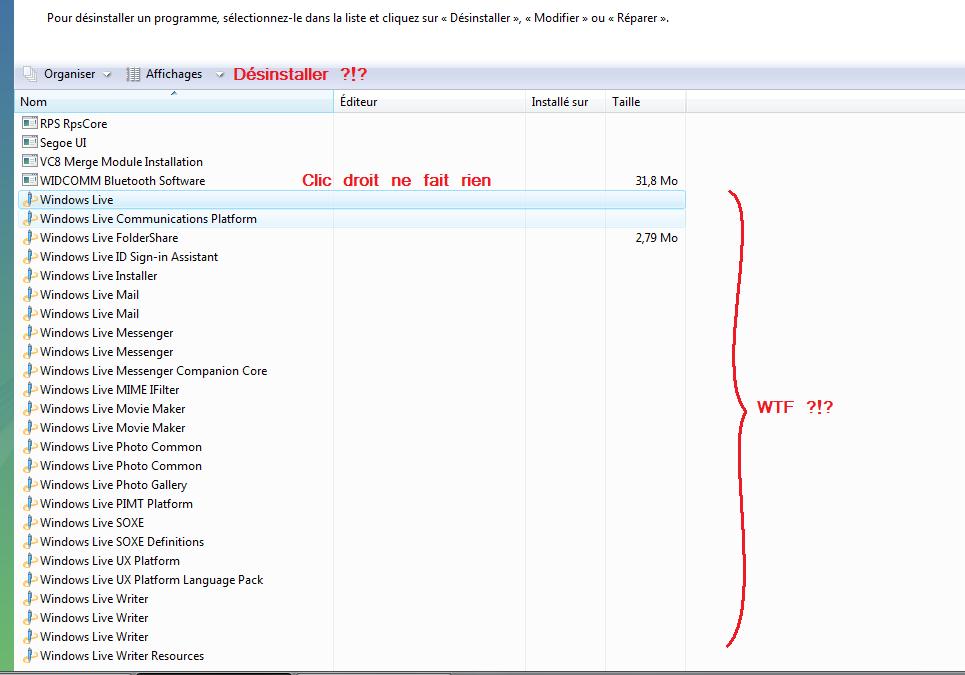Click the Windows Live MIME IFilter icon

[30, 389]
